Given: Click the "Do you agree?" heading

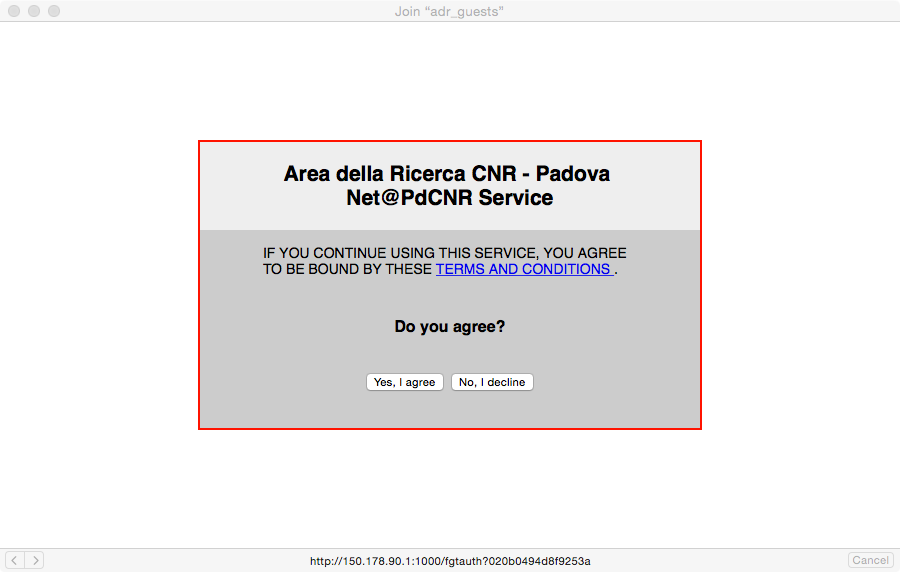Looking at the screenshot, I should [x=450, y=326].
